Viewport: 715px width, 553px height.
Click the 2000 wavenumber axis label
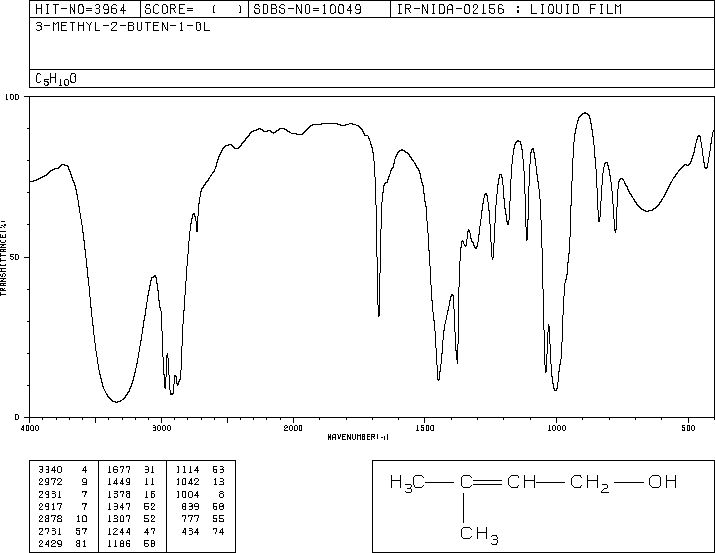point(293,428)
